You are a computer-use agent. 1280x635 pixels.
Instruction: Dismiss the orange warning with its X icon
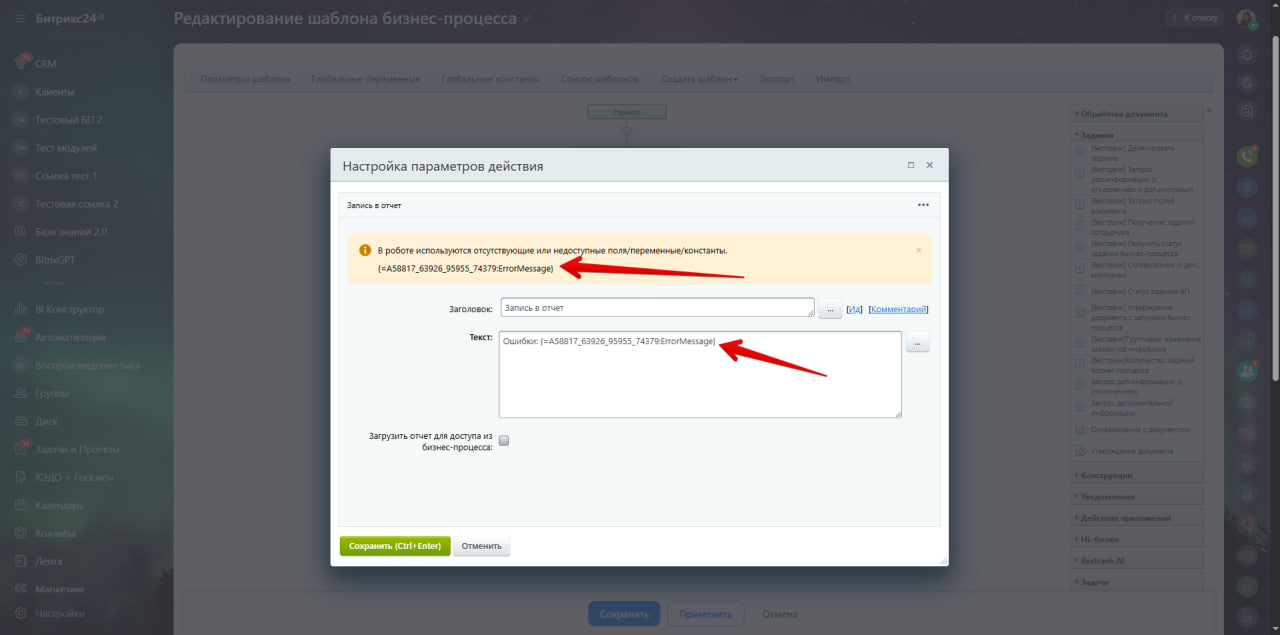pos(919,250)
